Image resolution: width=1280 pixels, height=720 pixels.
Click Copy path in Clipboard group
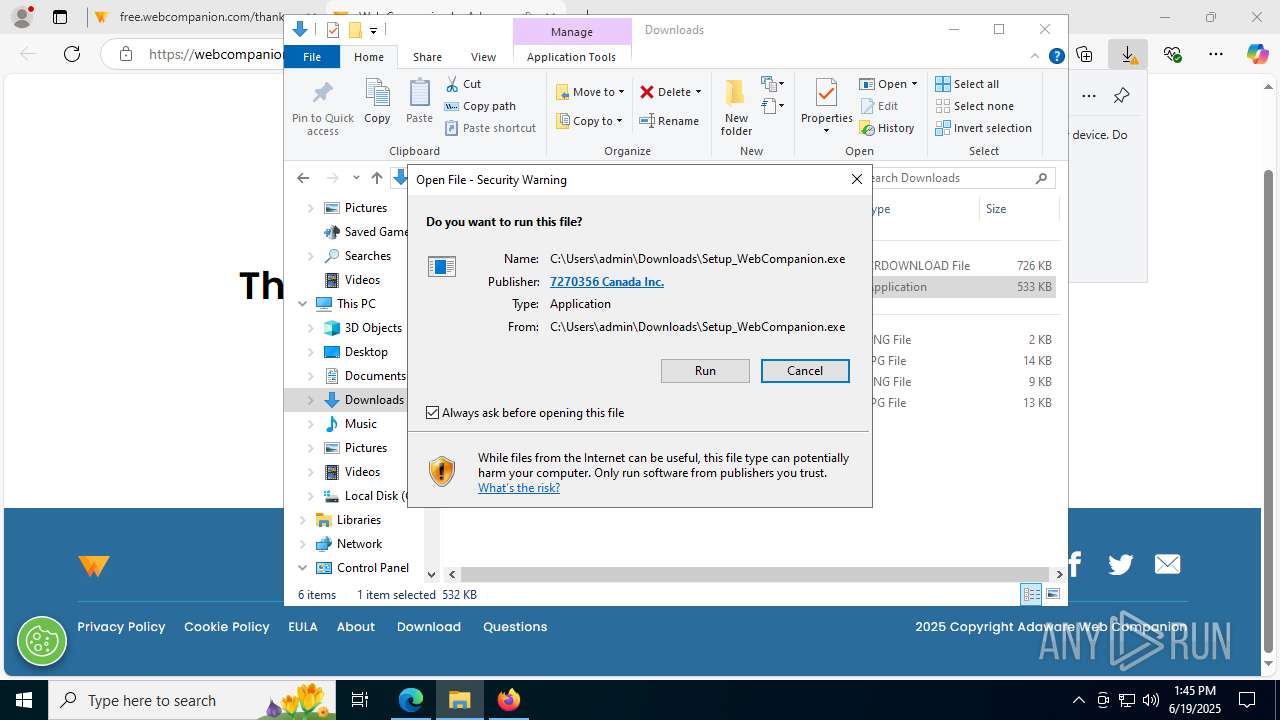click(x=480, y=106)
